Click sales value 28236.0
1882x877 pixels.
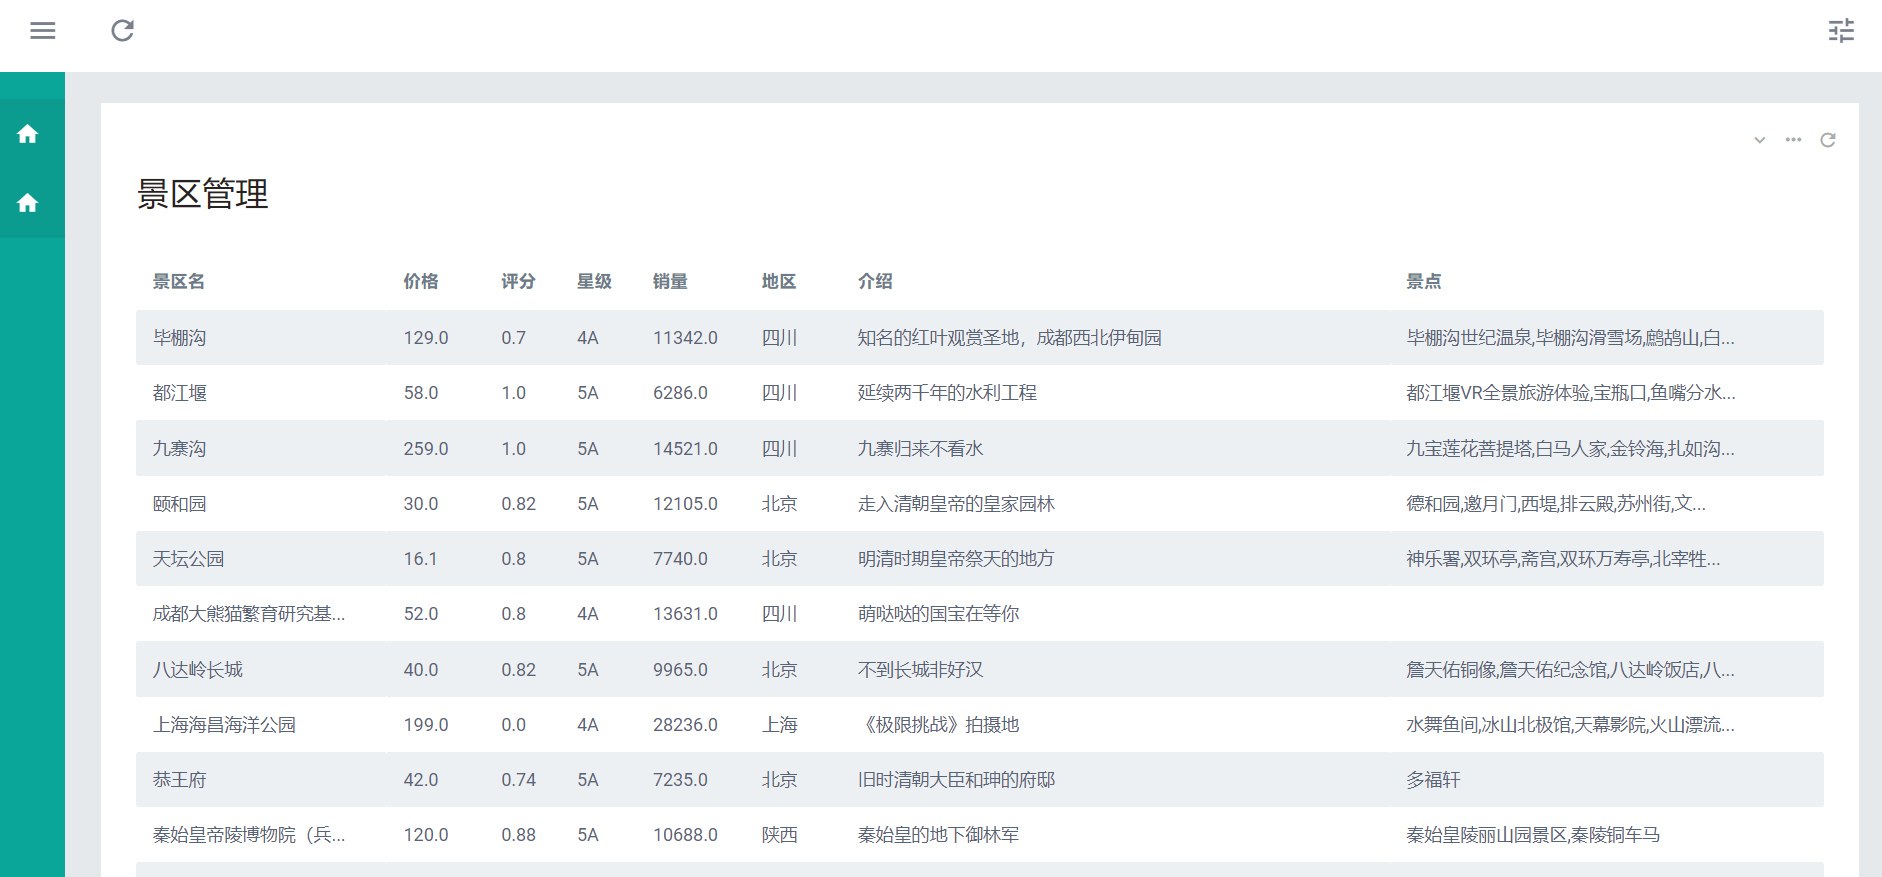(685, 725)
